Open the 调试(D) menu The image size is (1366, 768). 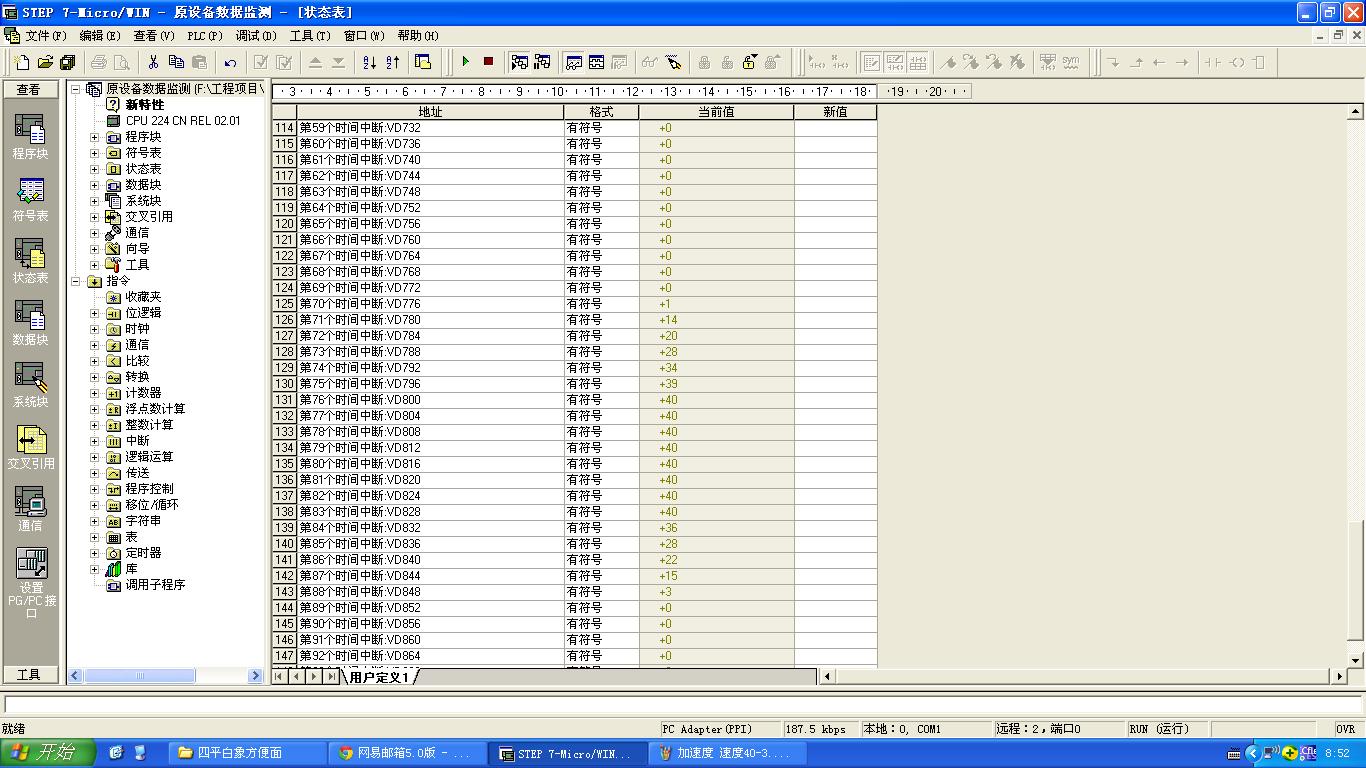(256, 36)
